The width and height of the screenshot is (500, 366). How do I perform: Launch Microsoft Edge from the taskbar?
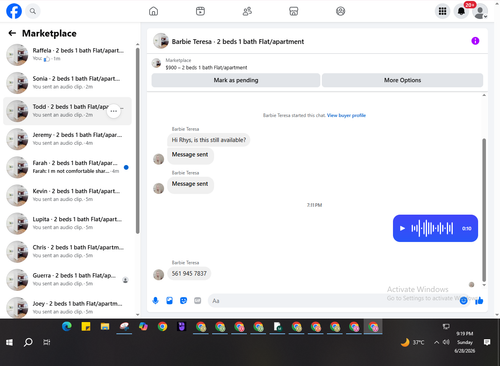[67, 327]
